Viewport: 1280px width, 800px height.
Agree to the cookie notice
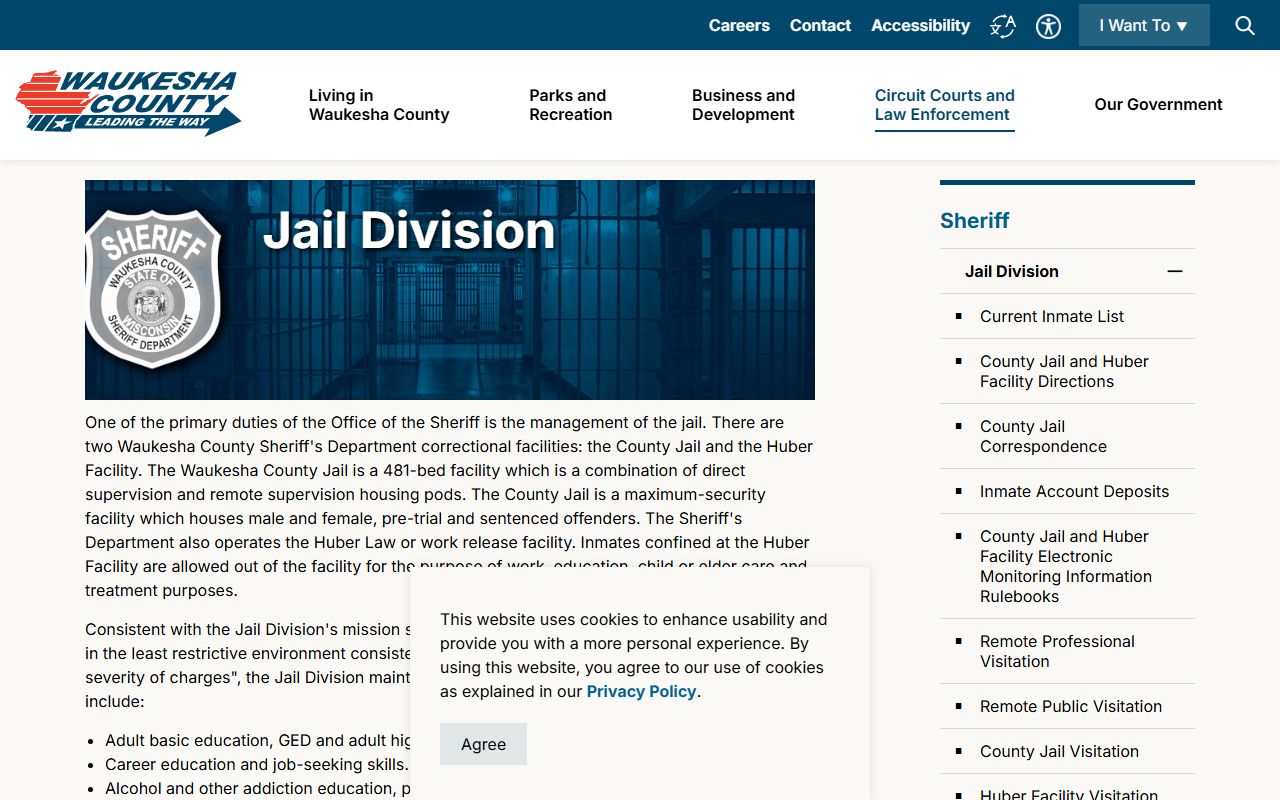click(483, 744)
